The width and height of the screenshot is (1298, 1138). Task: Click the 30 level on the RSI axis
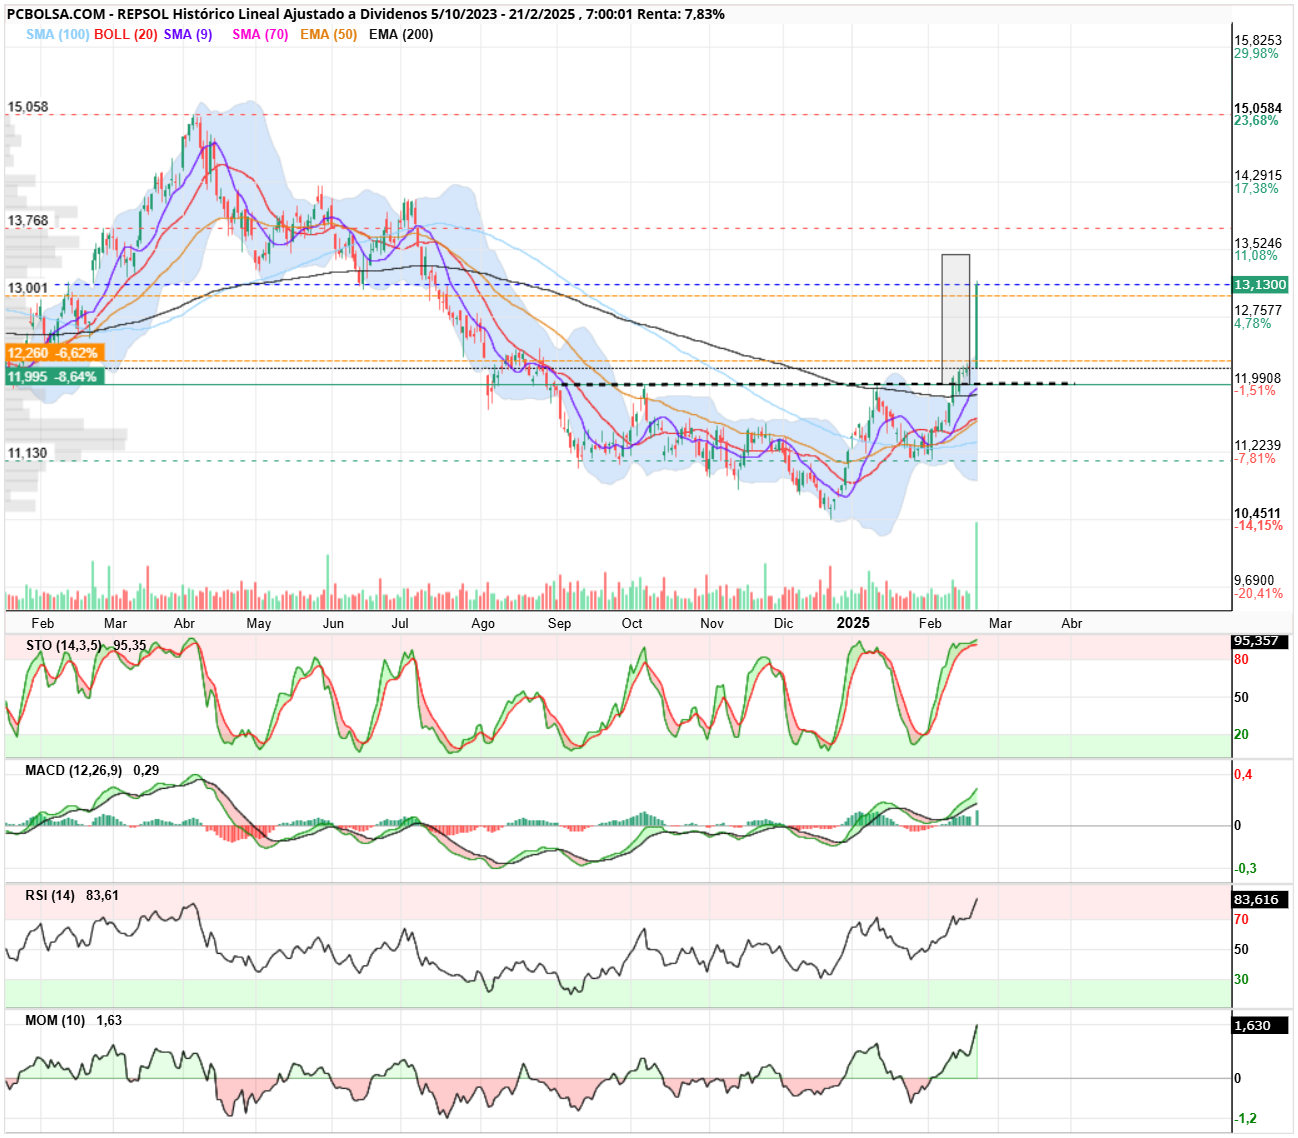click(1242, 980)
